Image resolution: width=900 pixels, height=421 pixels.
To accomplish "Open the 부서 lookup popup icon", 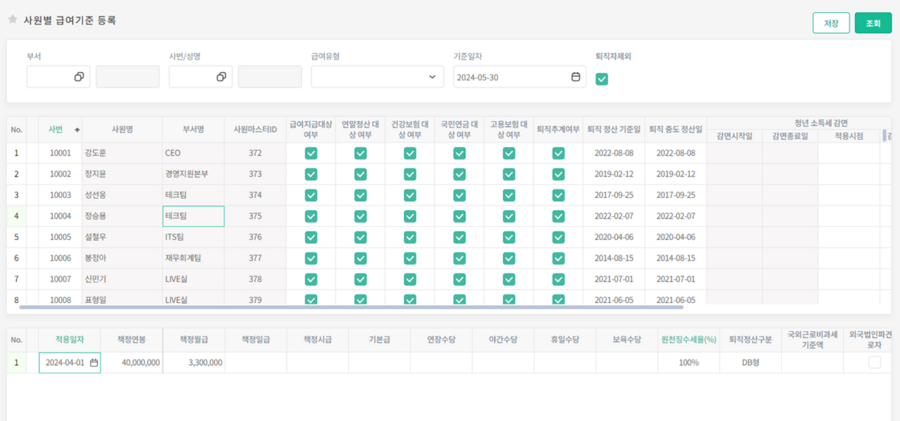I will pyautogui.click(x=79, y=77).
